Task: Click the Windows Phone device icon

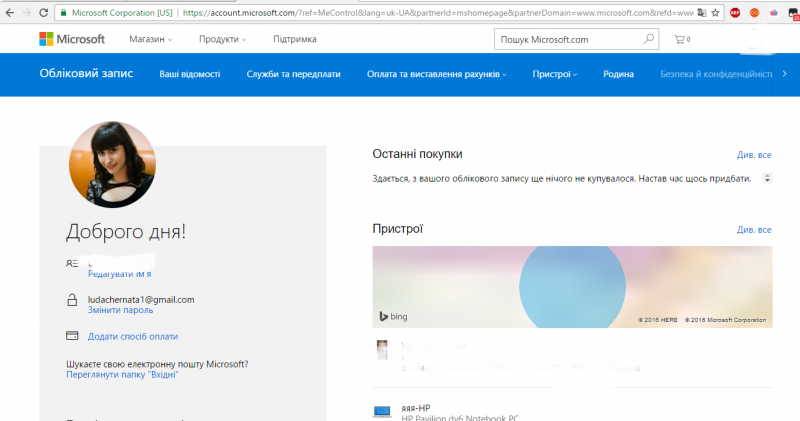Action: tap(382, 350)
